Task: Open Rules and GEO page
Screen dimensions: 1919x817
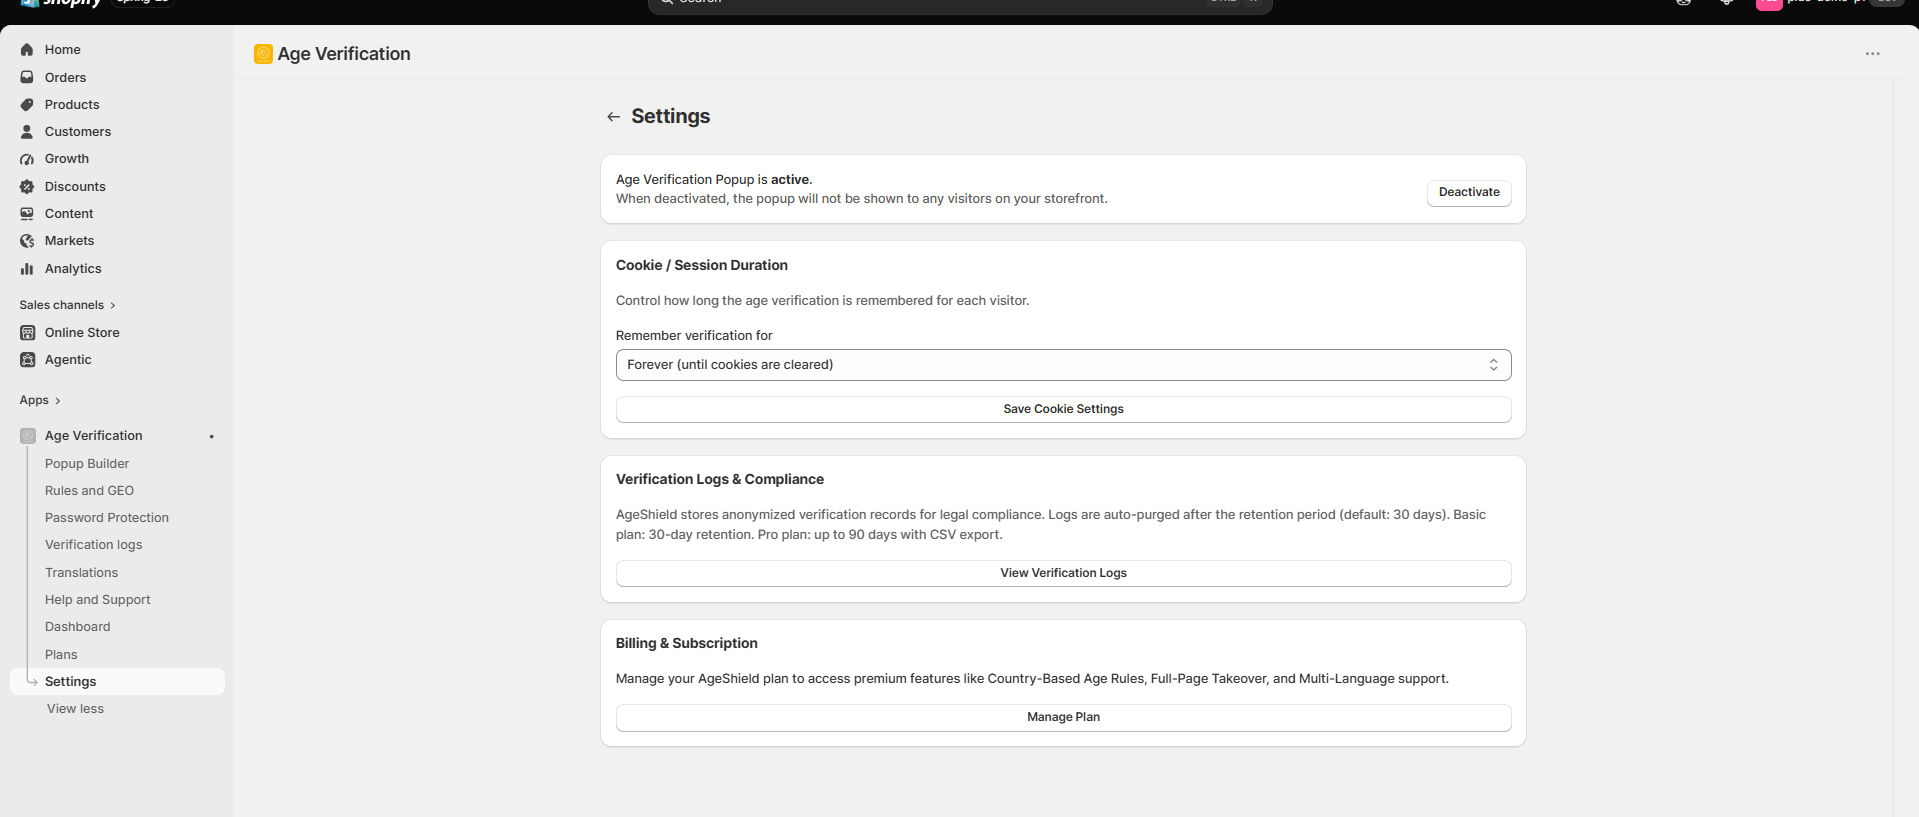Action: (89, 491)
